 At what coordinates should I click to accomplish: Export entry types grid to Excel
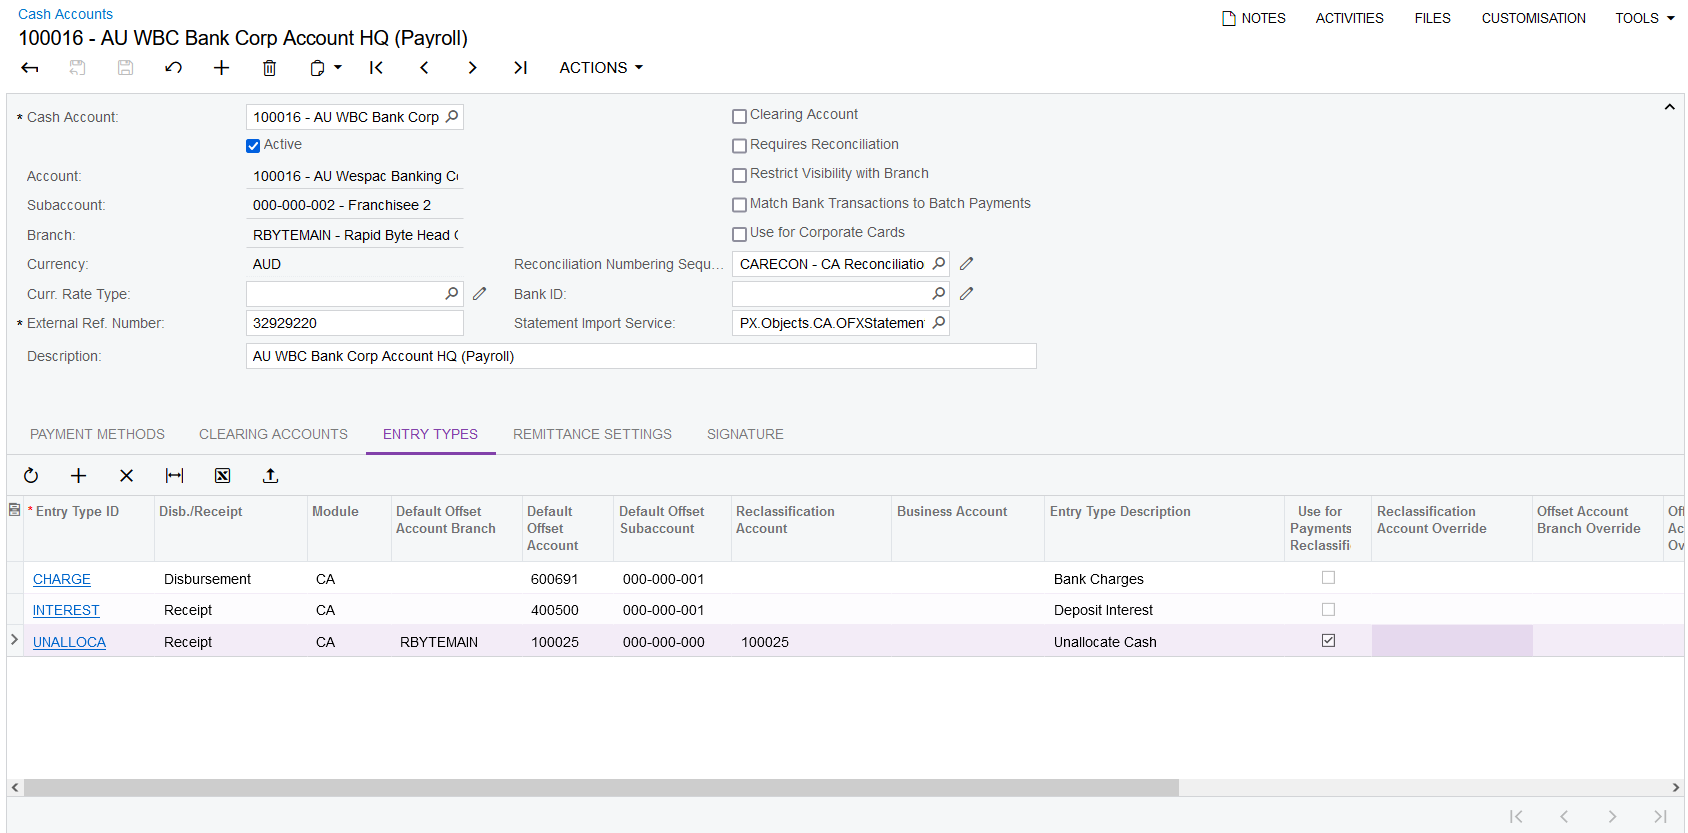[222, 476]
